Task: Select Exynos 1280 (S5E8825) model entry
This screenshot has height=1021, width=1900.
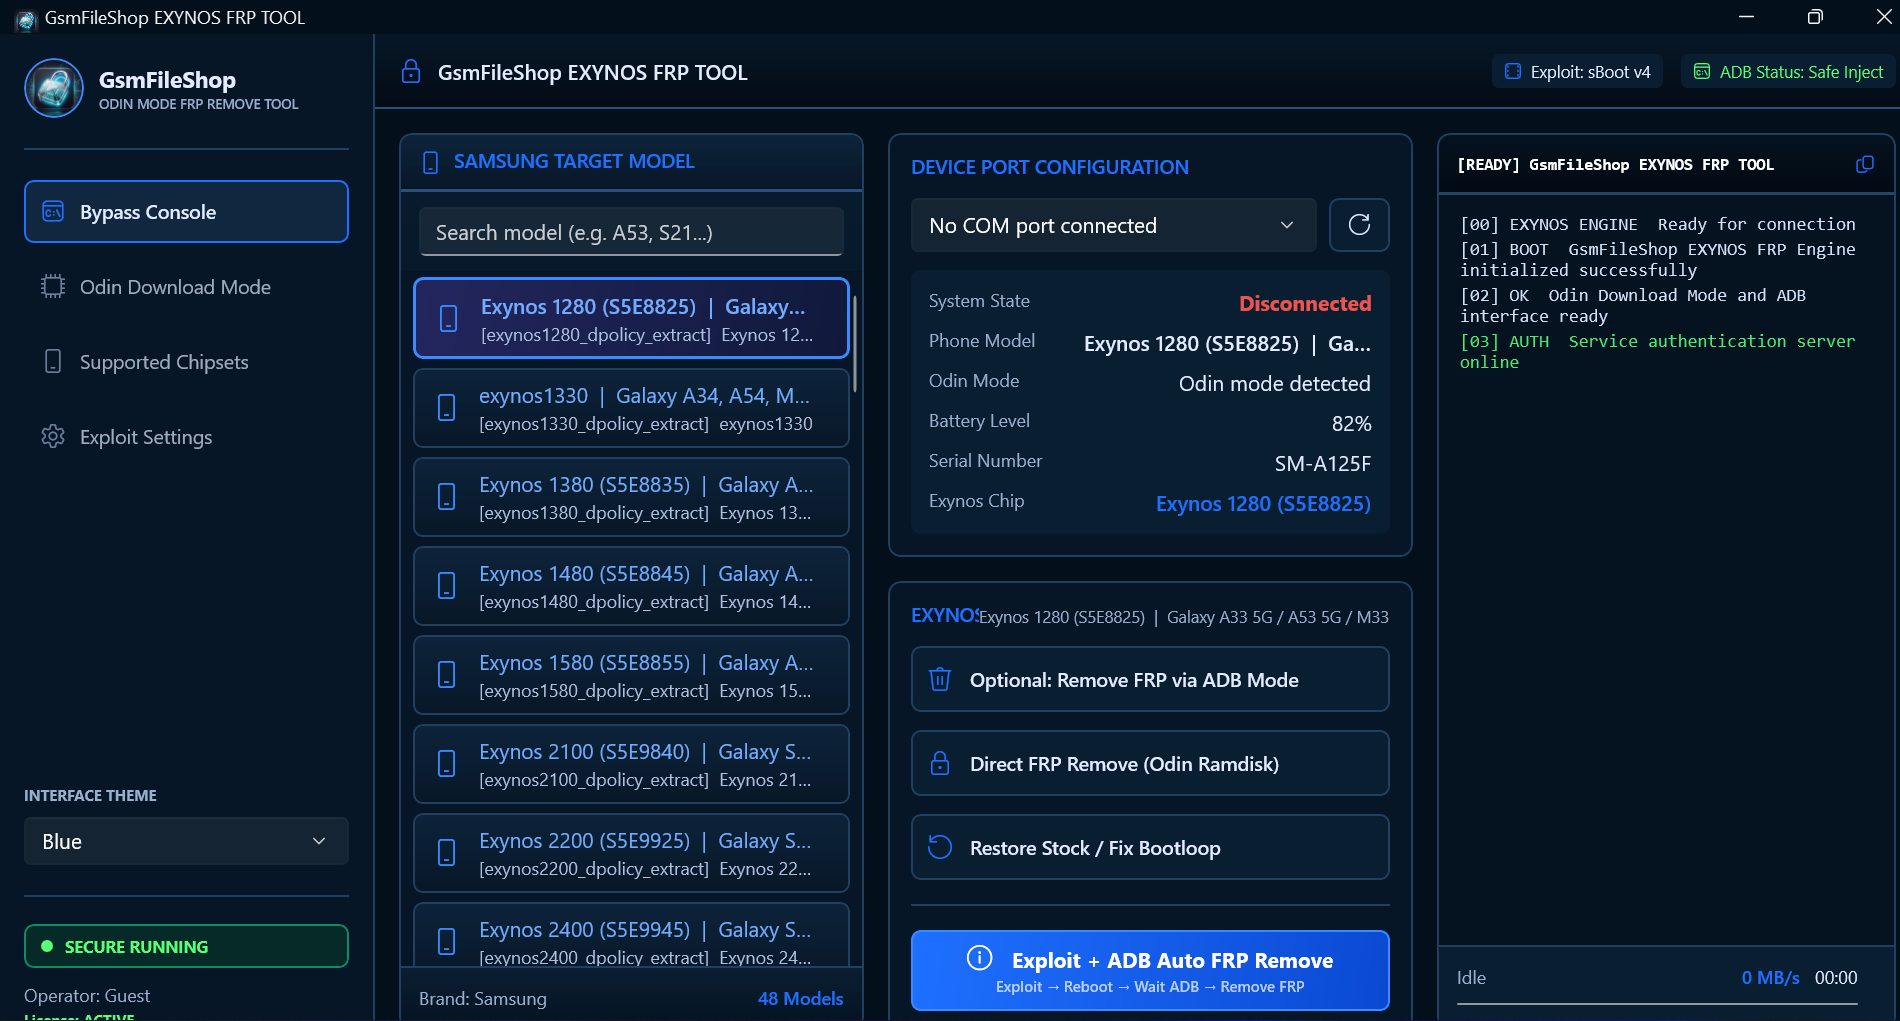Action: [x=631, y=318]
